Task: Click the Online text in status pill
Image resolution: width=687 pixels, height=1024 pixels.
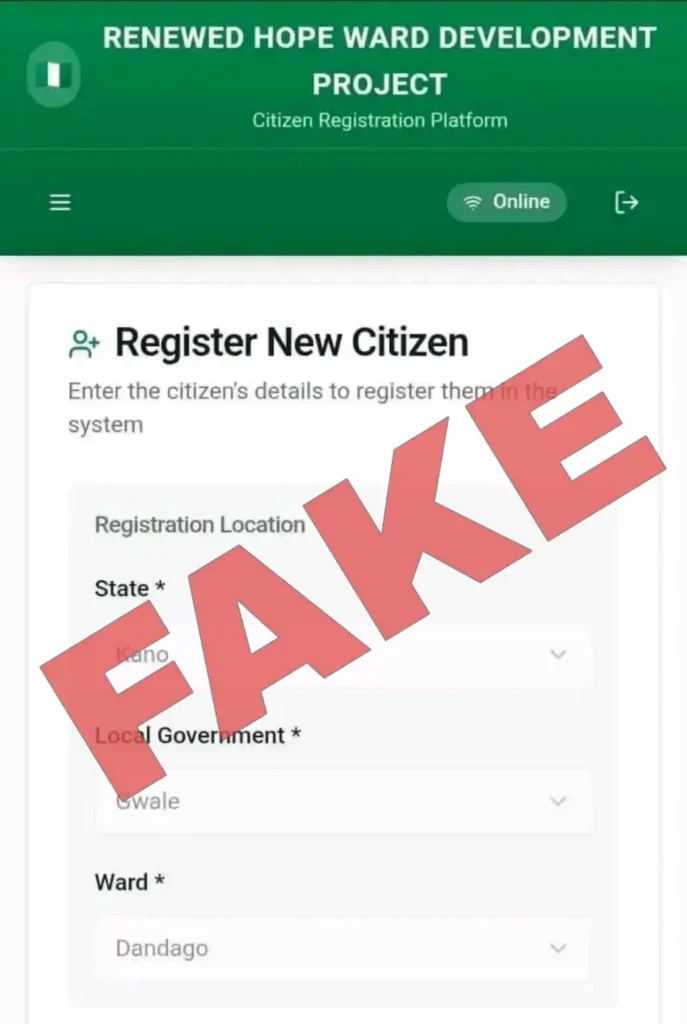Action: coord(521,202)
